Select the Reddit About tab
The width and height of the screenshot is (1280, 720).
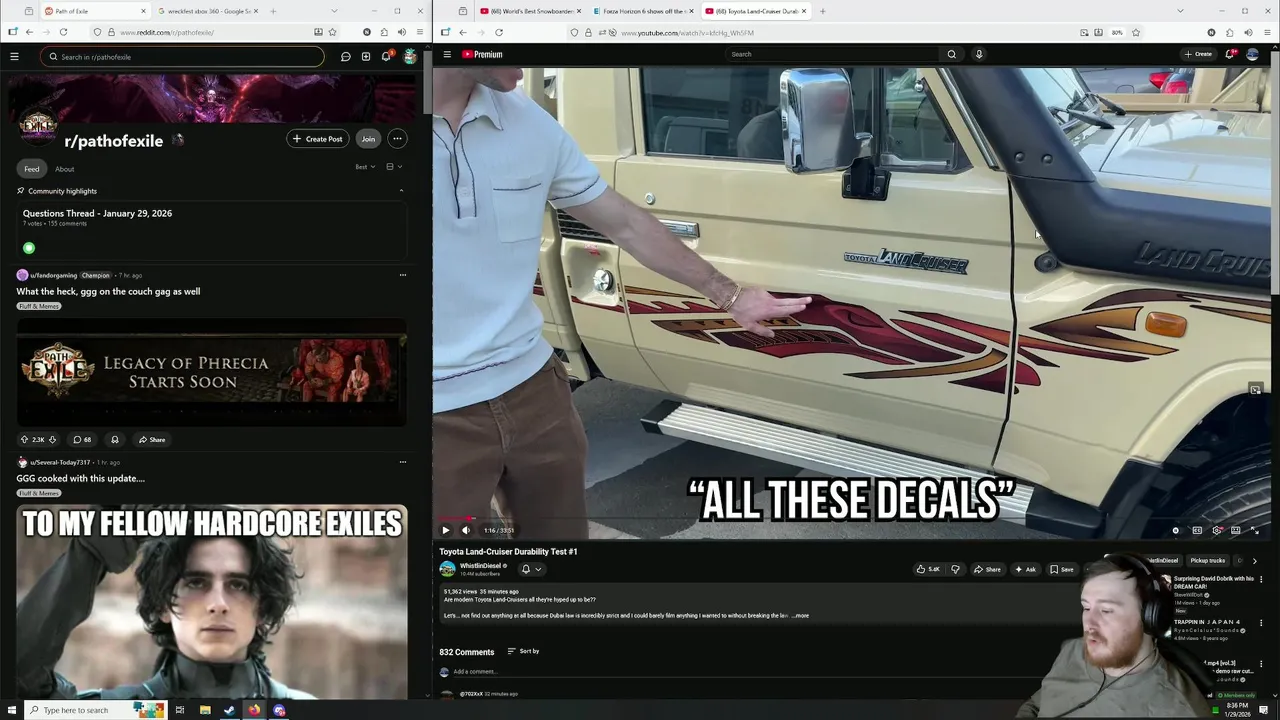point(64,169)
